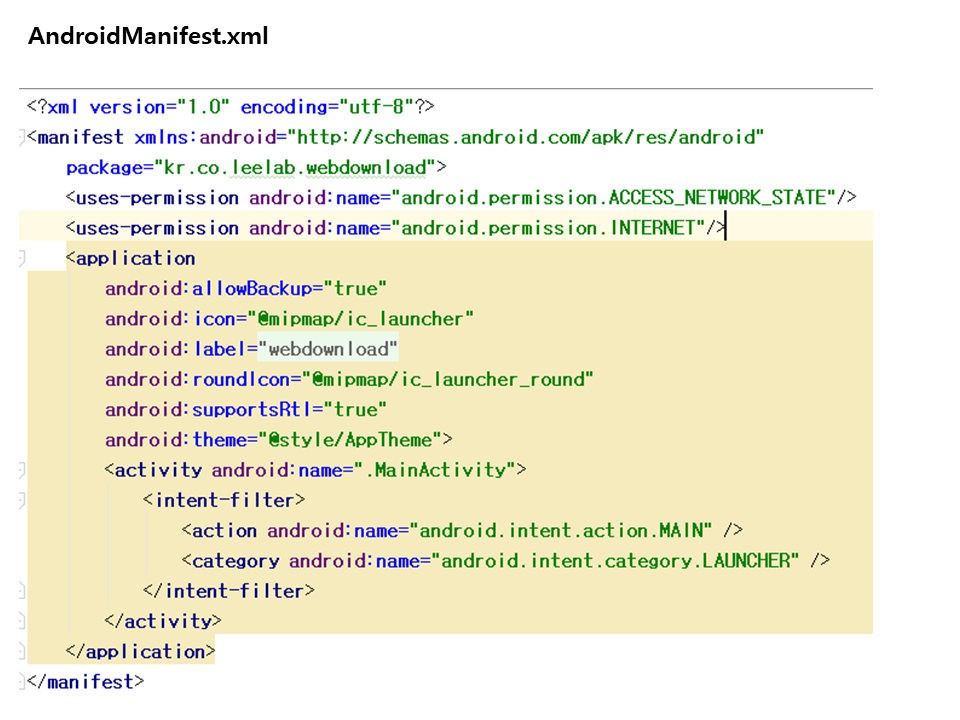This screenshot has height=720, width=960.
Task: Place cursor on the INTERNET permission value
Action: [x=548, y=228]
